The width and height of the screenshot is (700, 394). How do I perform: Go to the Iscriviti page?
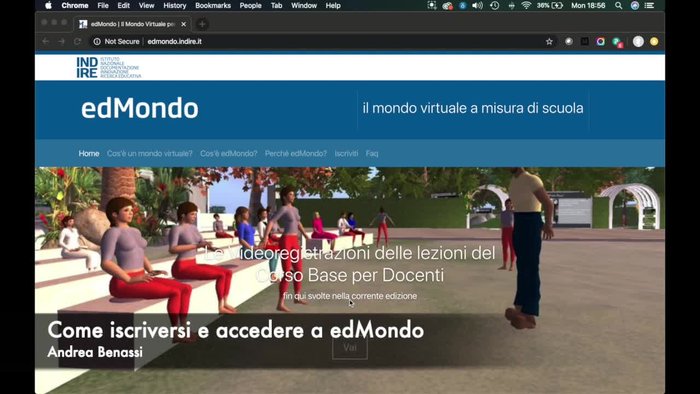click(x=346, y=153)
